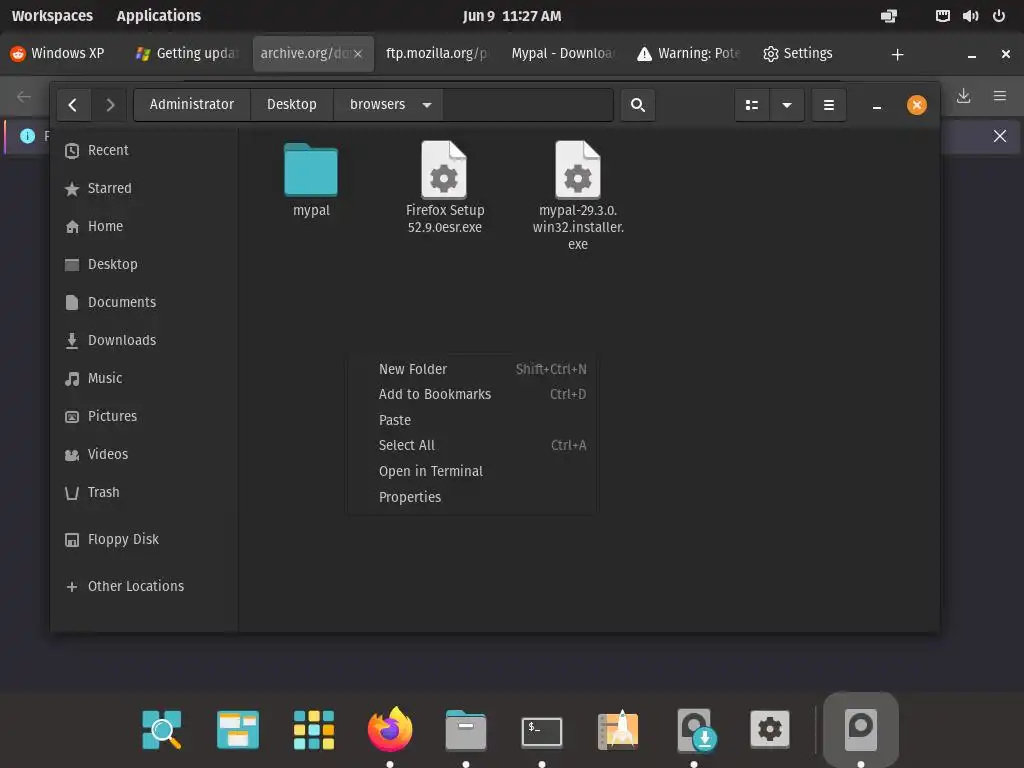Viewport: 1024px width, 768px height.
Task: Choose Select All from context menu
Action: click(x=472, y=445)
